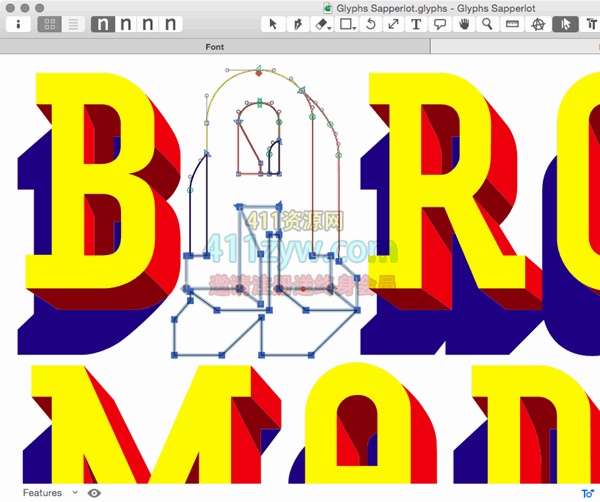Choose the Zoom magnifier tool

point(488,24)
